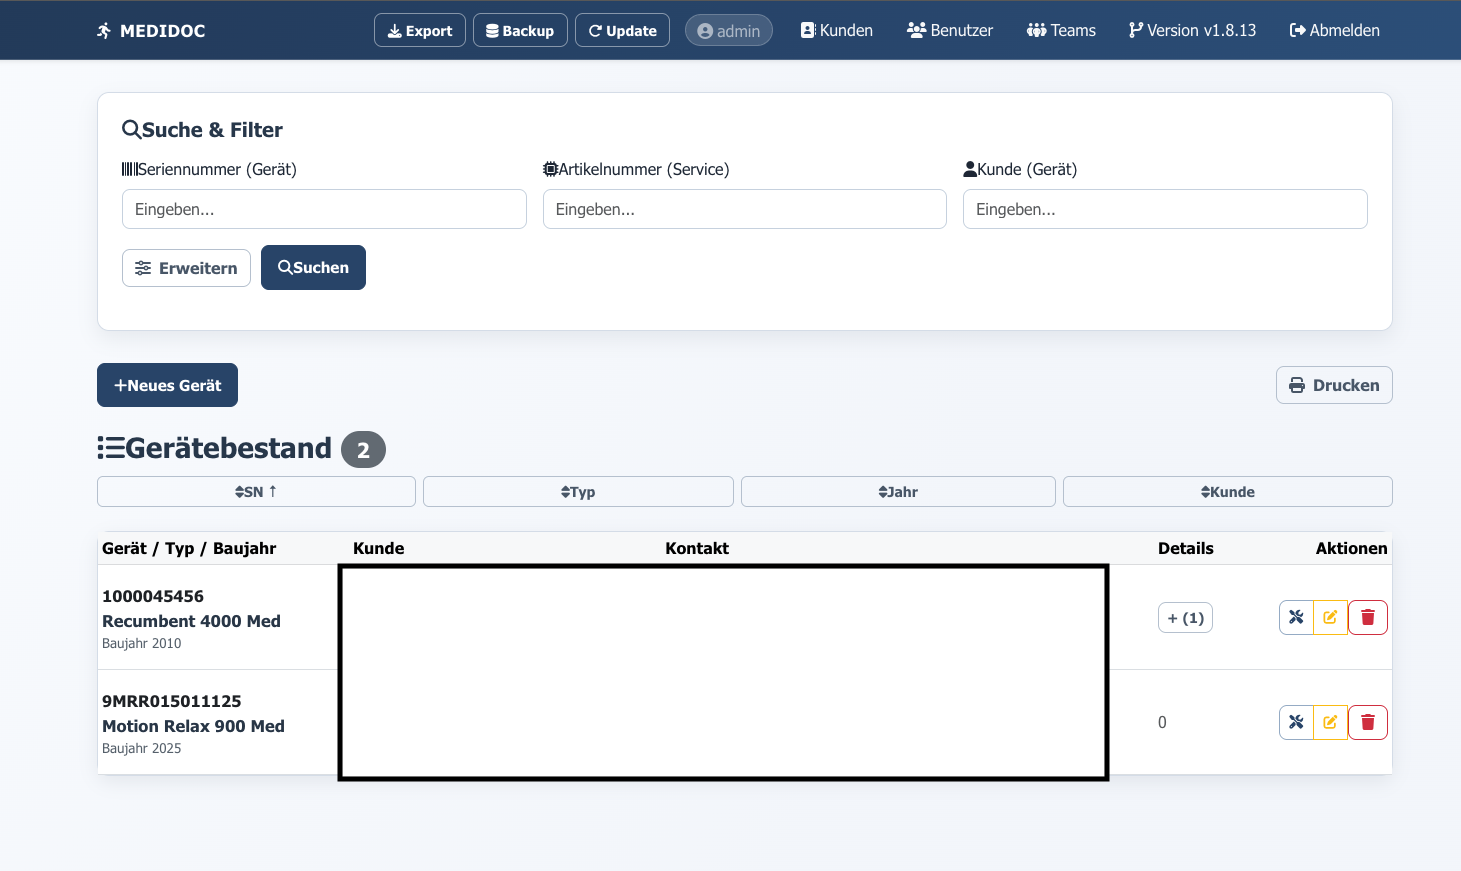Click the MEDIDOC logo in the header

pyautogui.click(x=151, y=31)
